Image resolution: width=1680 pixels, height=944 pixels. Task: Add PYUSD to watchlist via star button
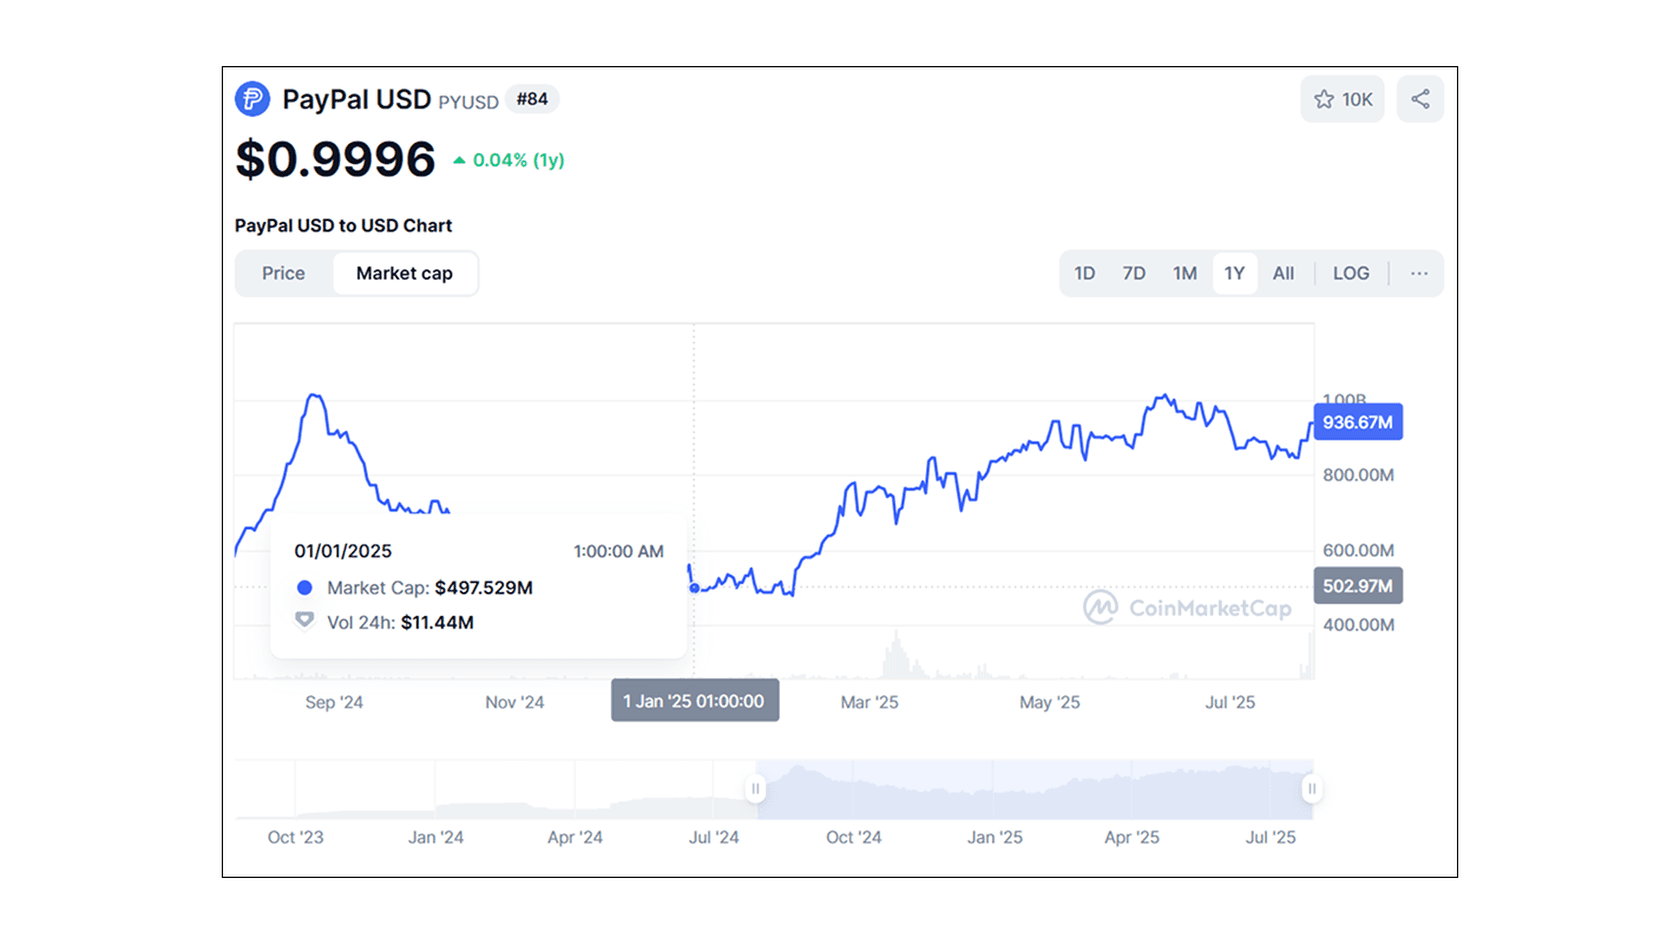[1342, 99]
